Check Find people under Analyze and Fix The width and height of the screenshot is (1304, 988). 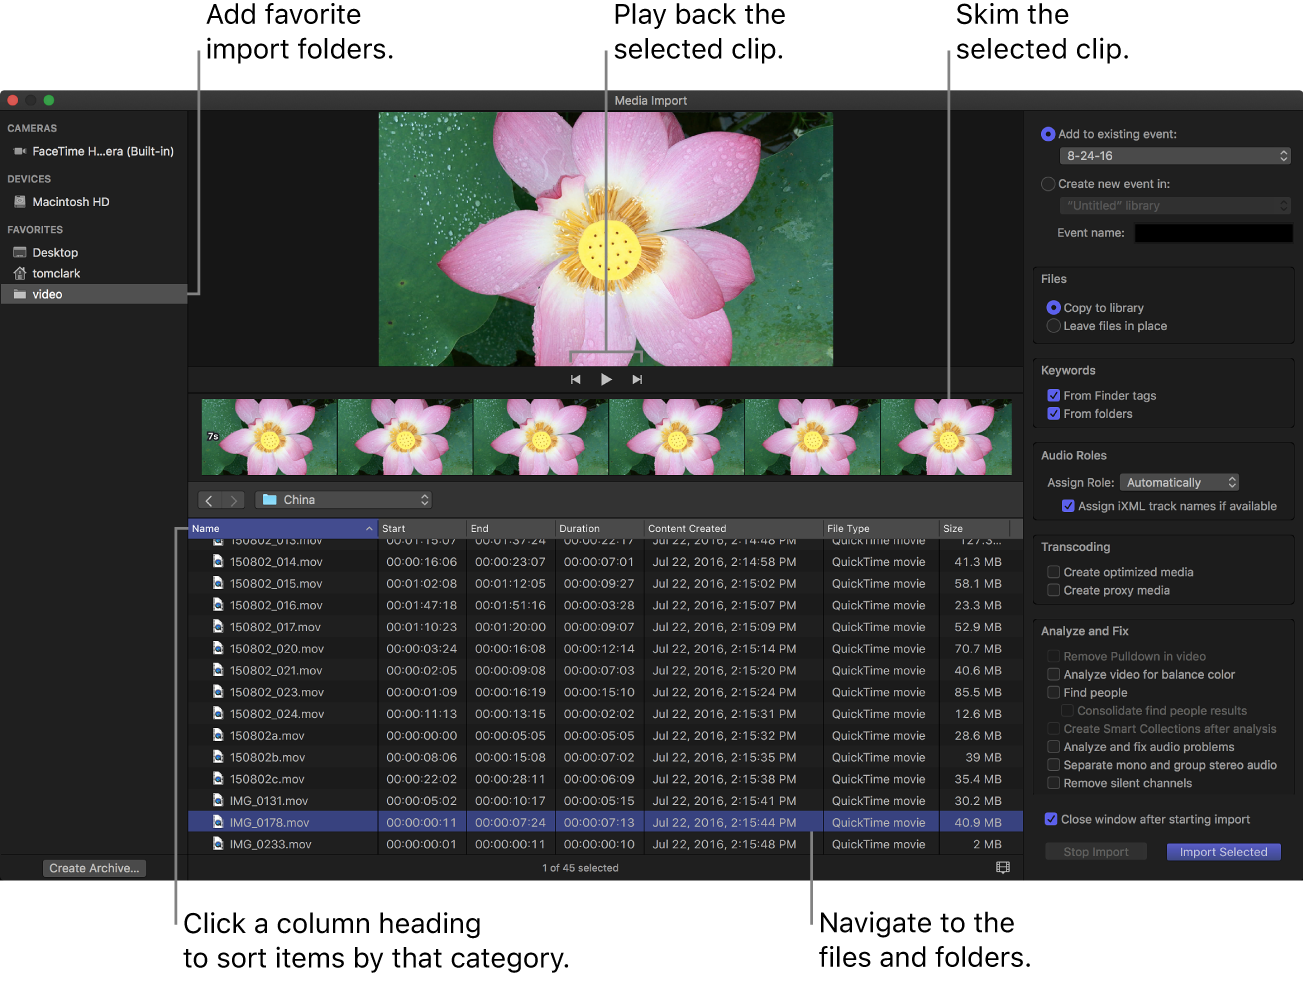click(1053, 692)
